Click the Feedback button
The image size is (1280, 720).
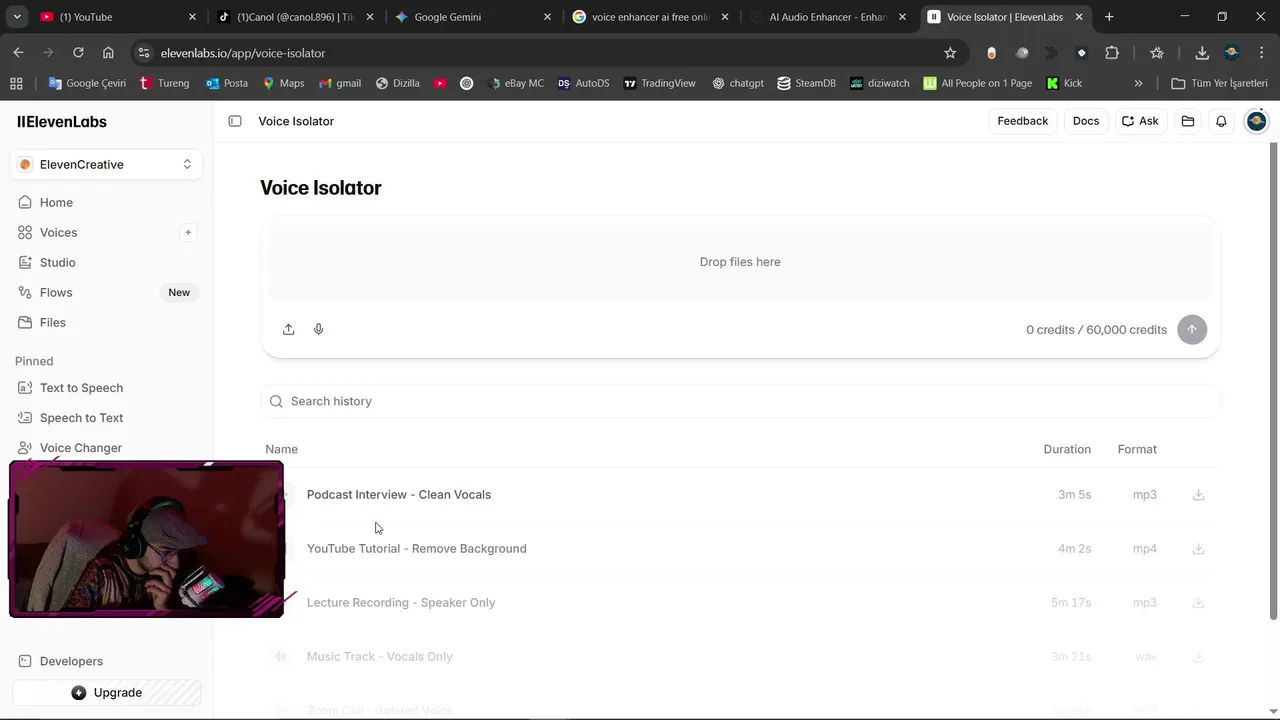pyautogui.click(x=1022, y=121)
